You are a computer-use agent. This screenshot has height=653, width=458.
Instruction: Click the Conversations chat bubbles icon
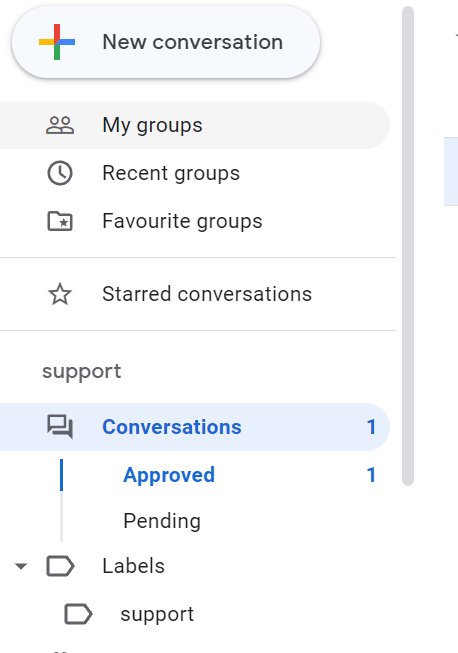click(x=60, y=427)
